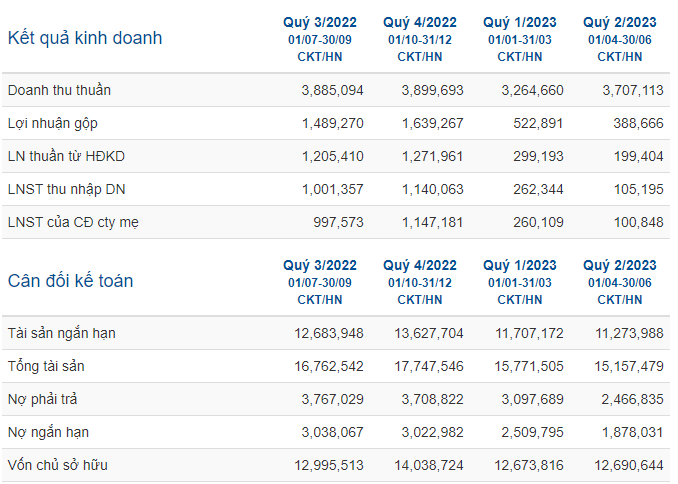
Task: Click the LNST của CĐ cty mẹ label
Action: point(73,222)
